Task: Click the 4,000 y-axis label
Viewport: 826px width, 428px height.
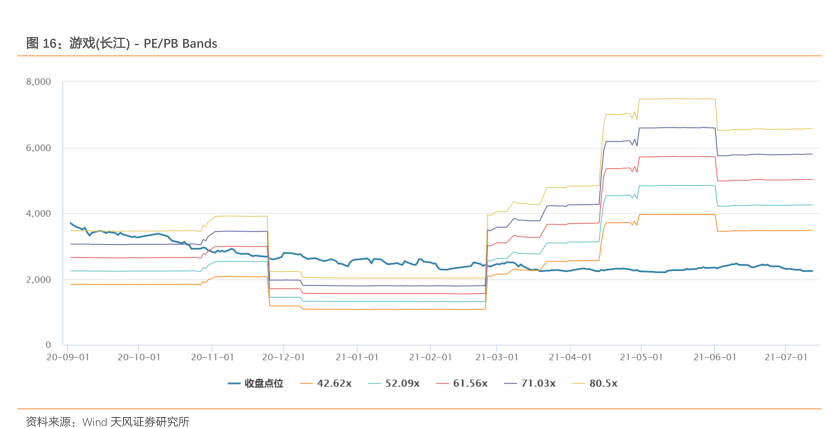Action: [38, 214]
